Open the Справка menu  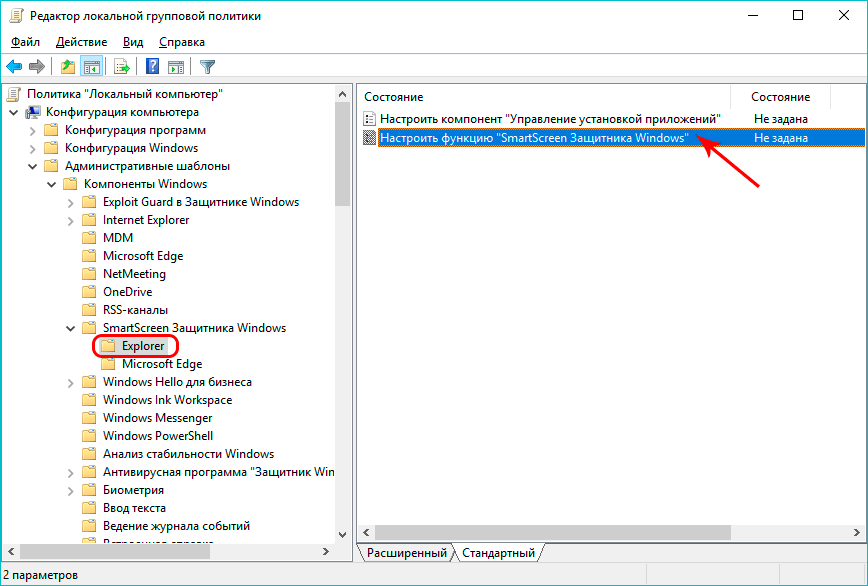(x=182, y=42)
